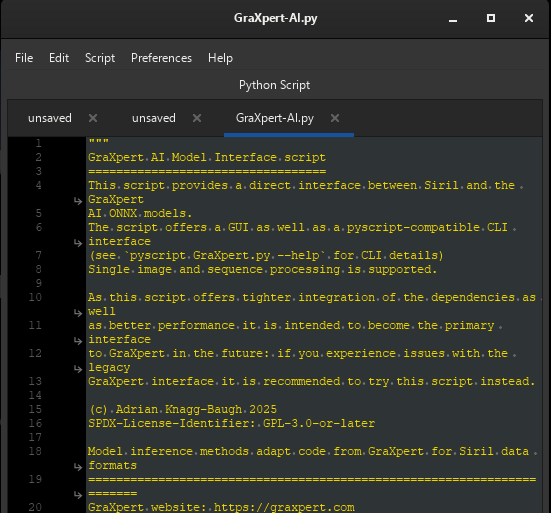Open the Preferences menu
551x513 pixels.
(161, 58)
